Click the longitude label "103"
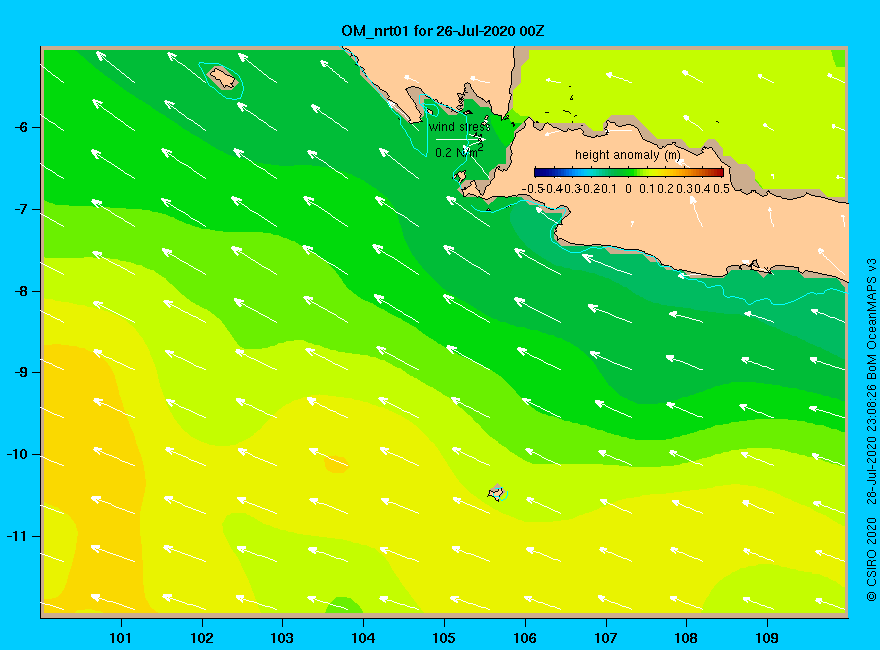The width and height of the screenshot is (880, 650). pyautogui.click(x=282, y=638)
